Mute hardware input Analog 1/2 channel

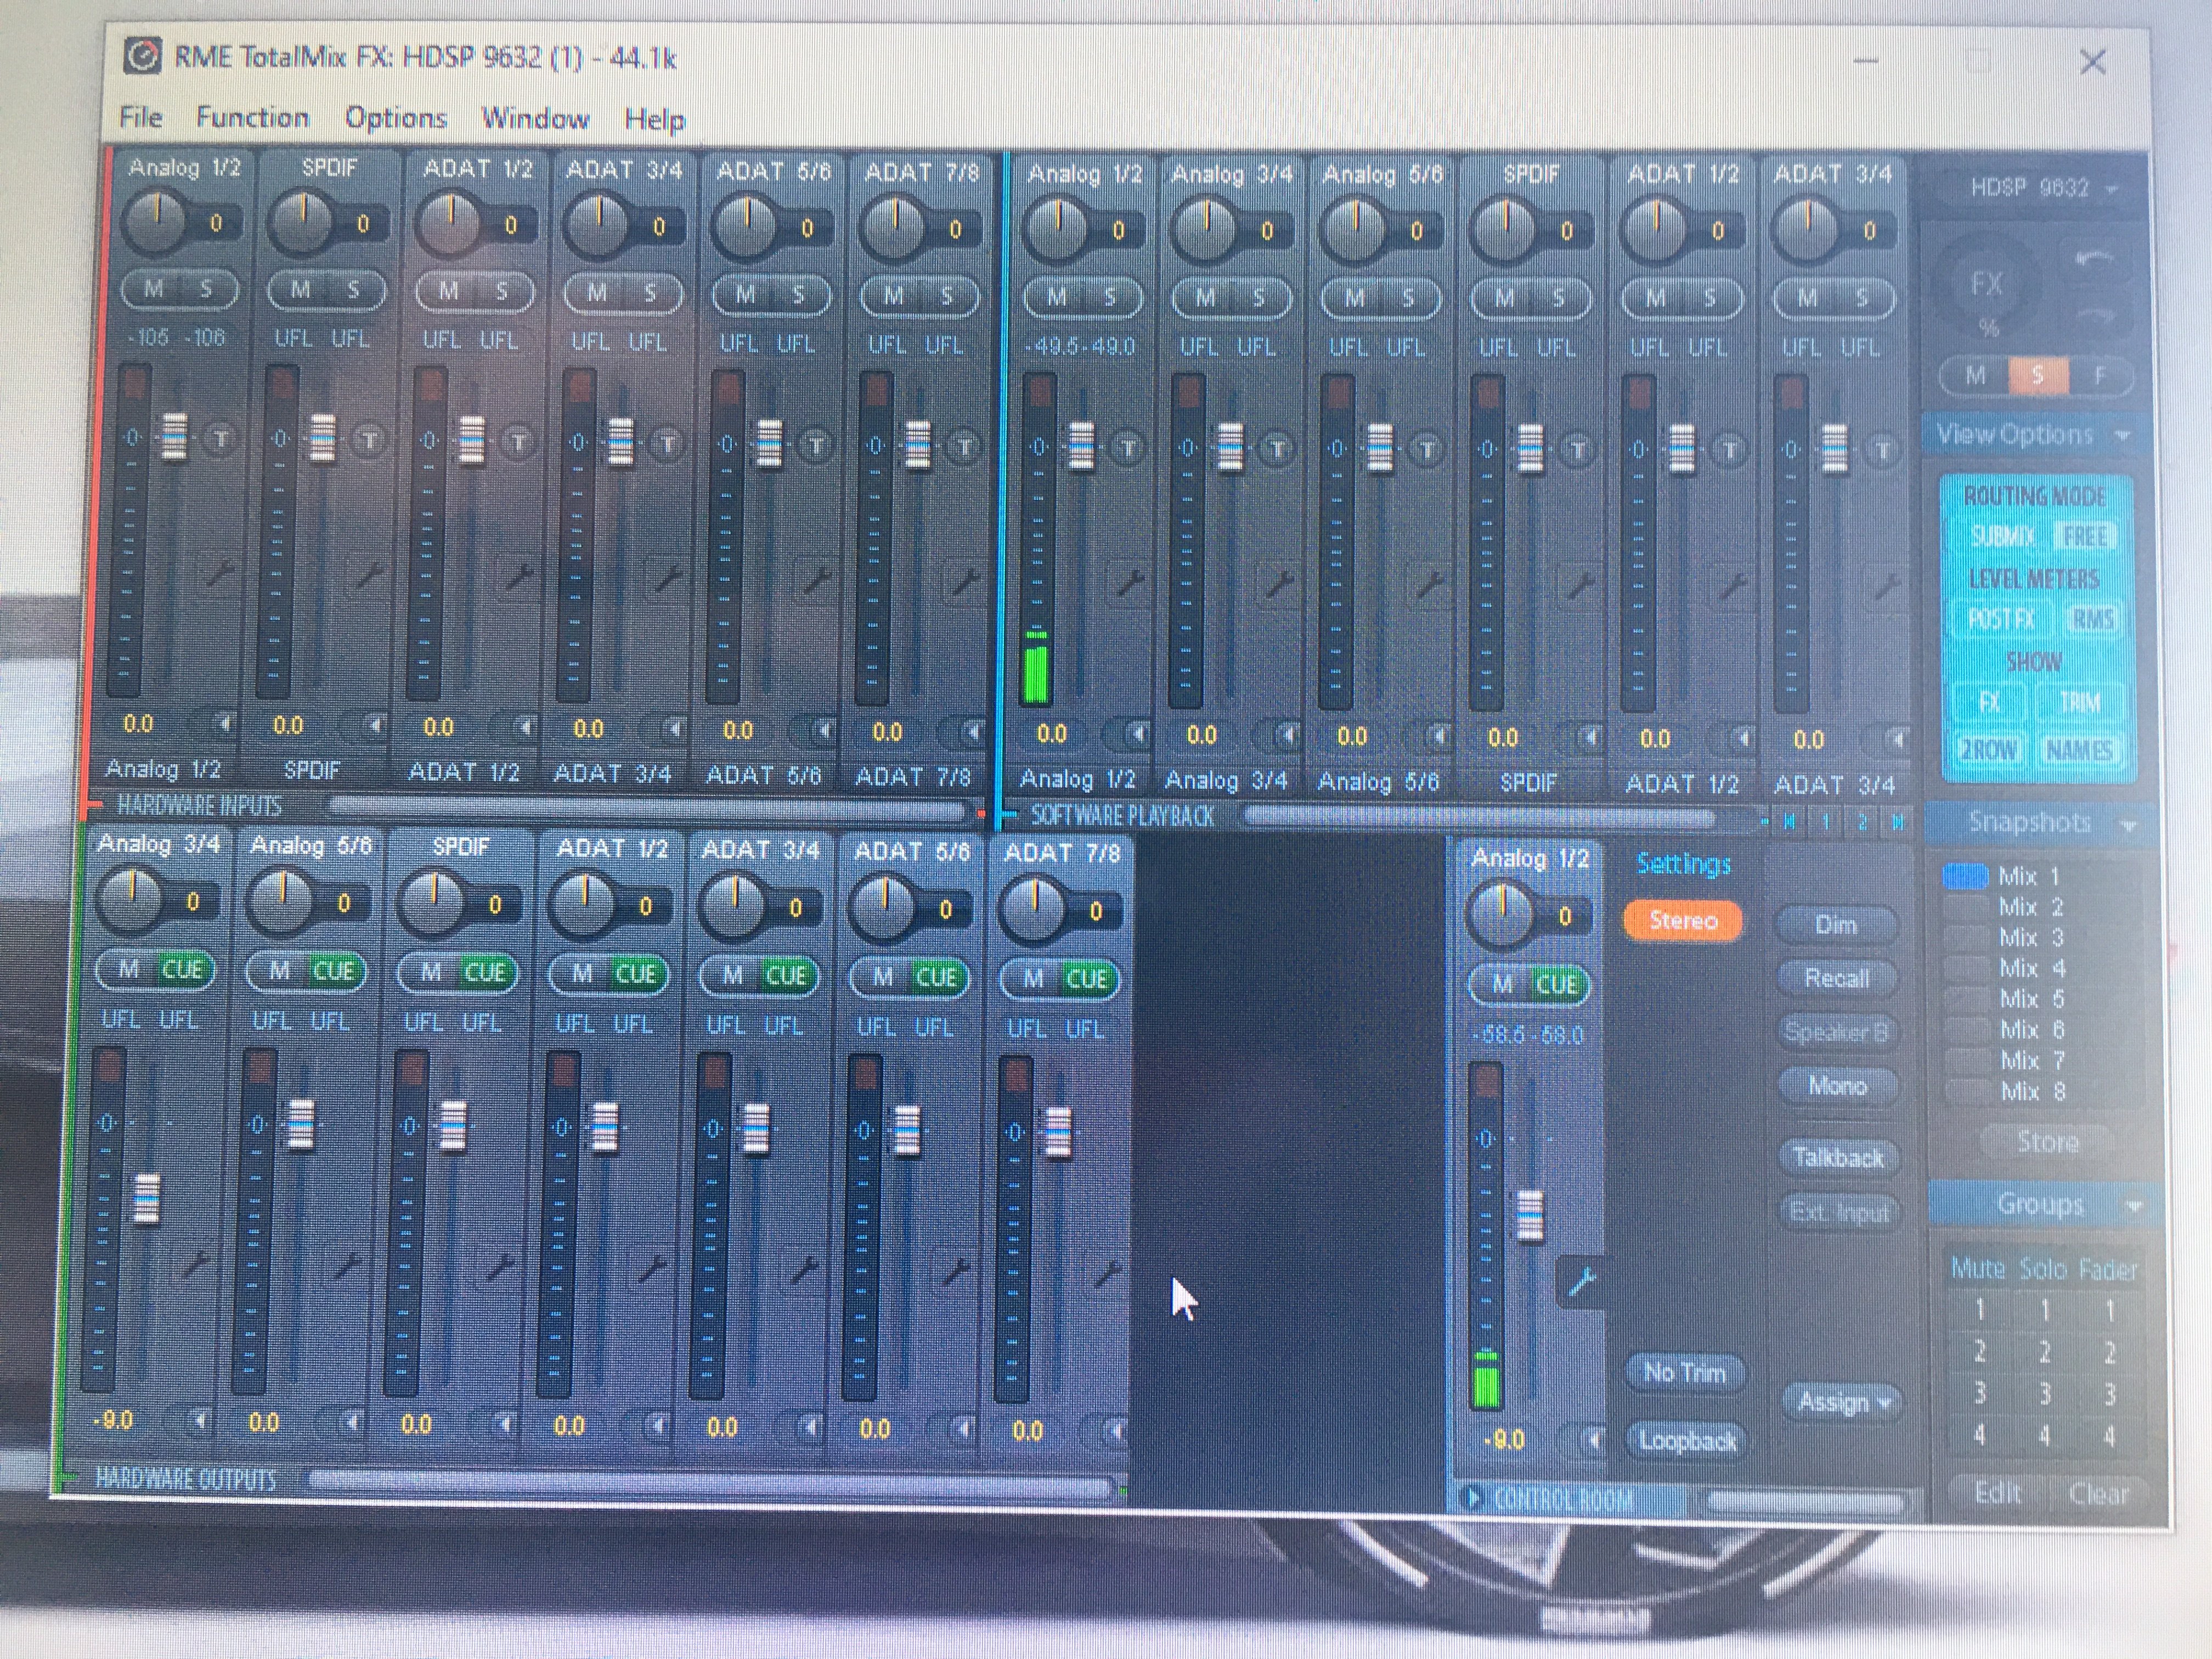pos(154,290)
